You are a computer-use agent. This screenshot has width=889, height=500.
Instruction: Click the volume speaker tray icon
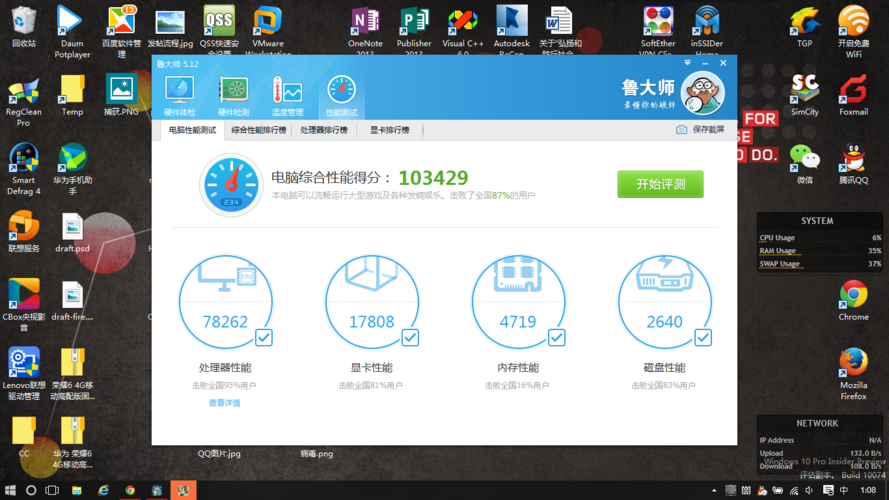pyautogui.click(x=810, y=490)
